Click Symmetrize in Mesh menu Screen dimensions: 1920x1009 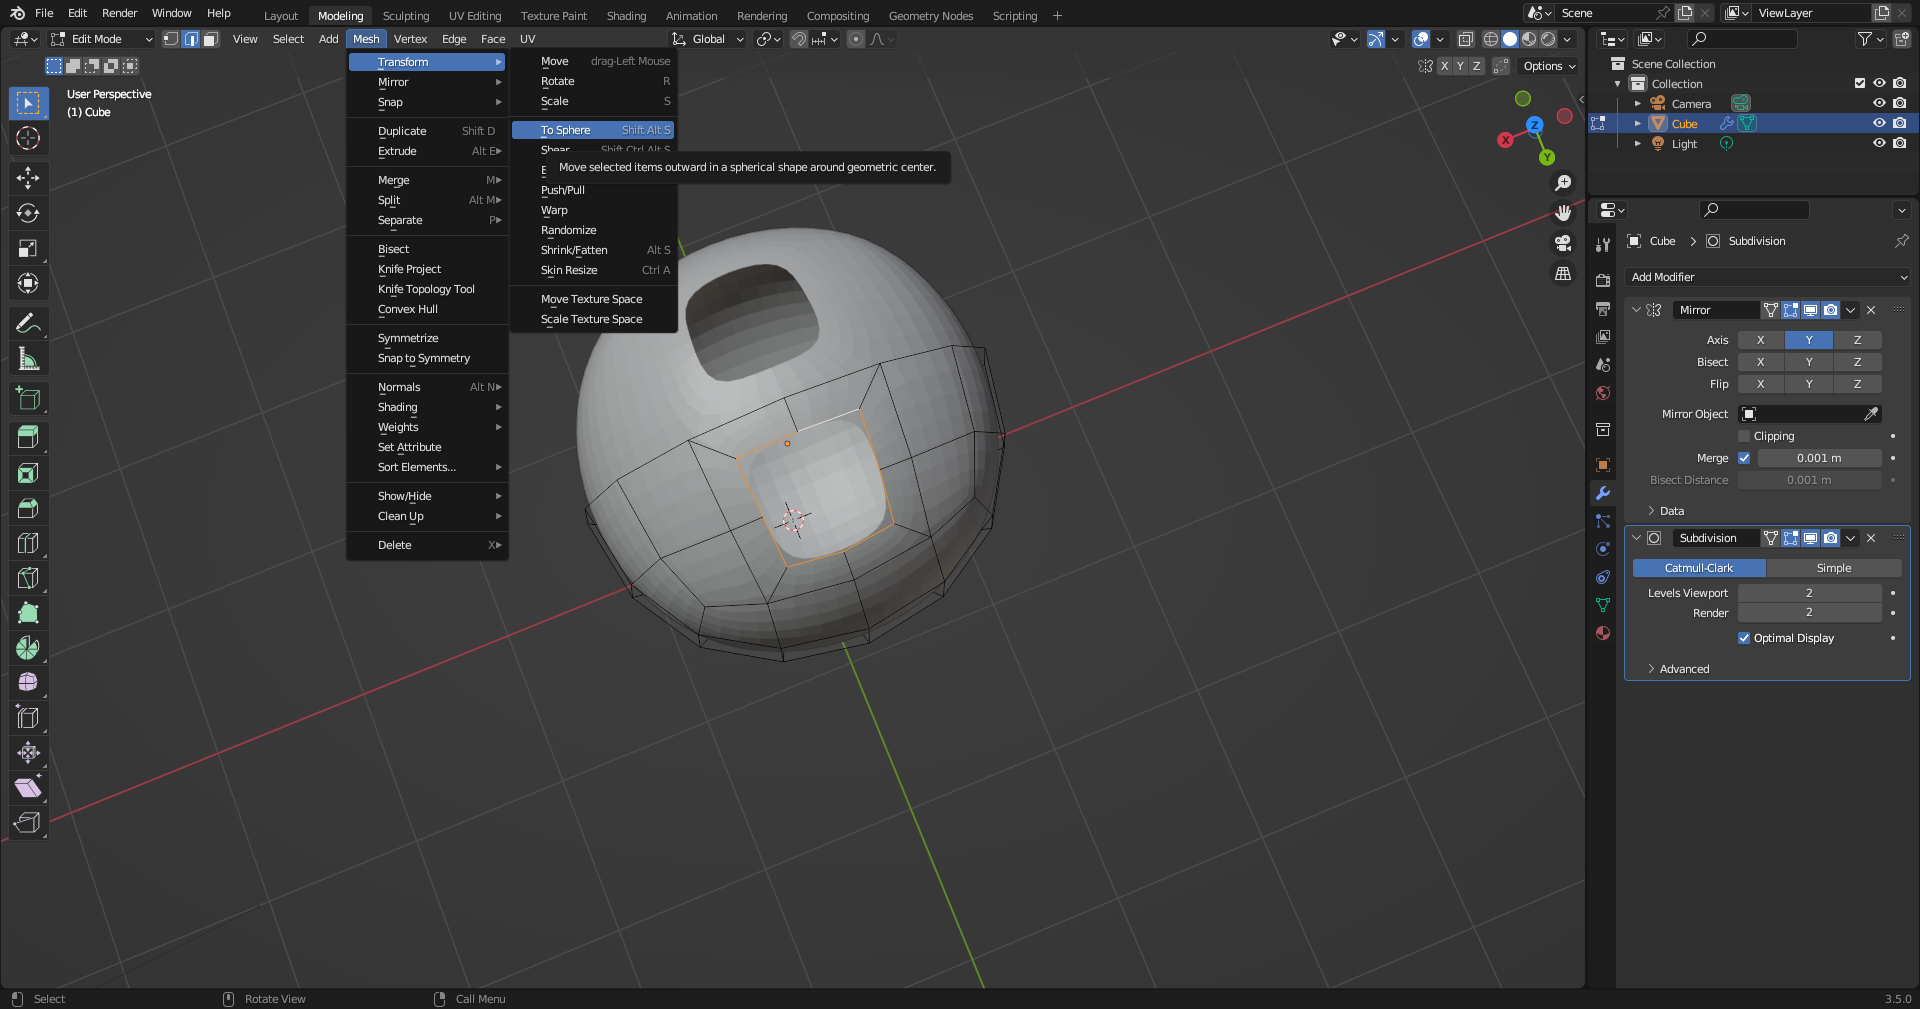tap(427, 338)
